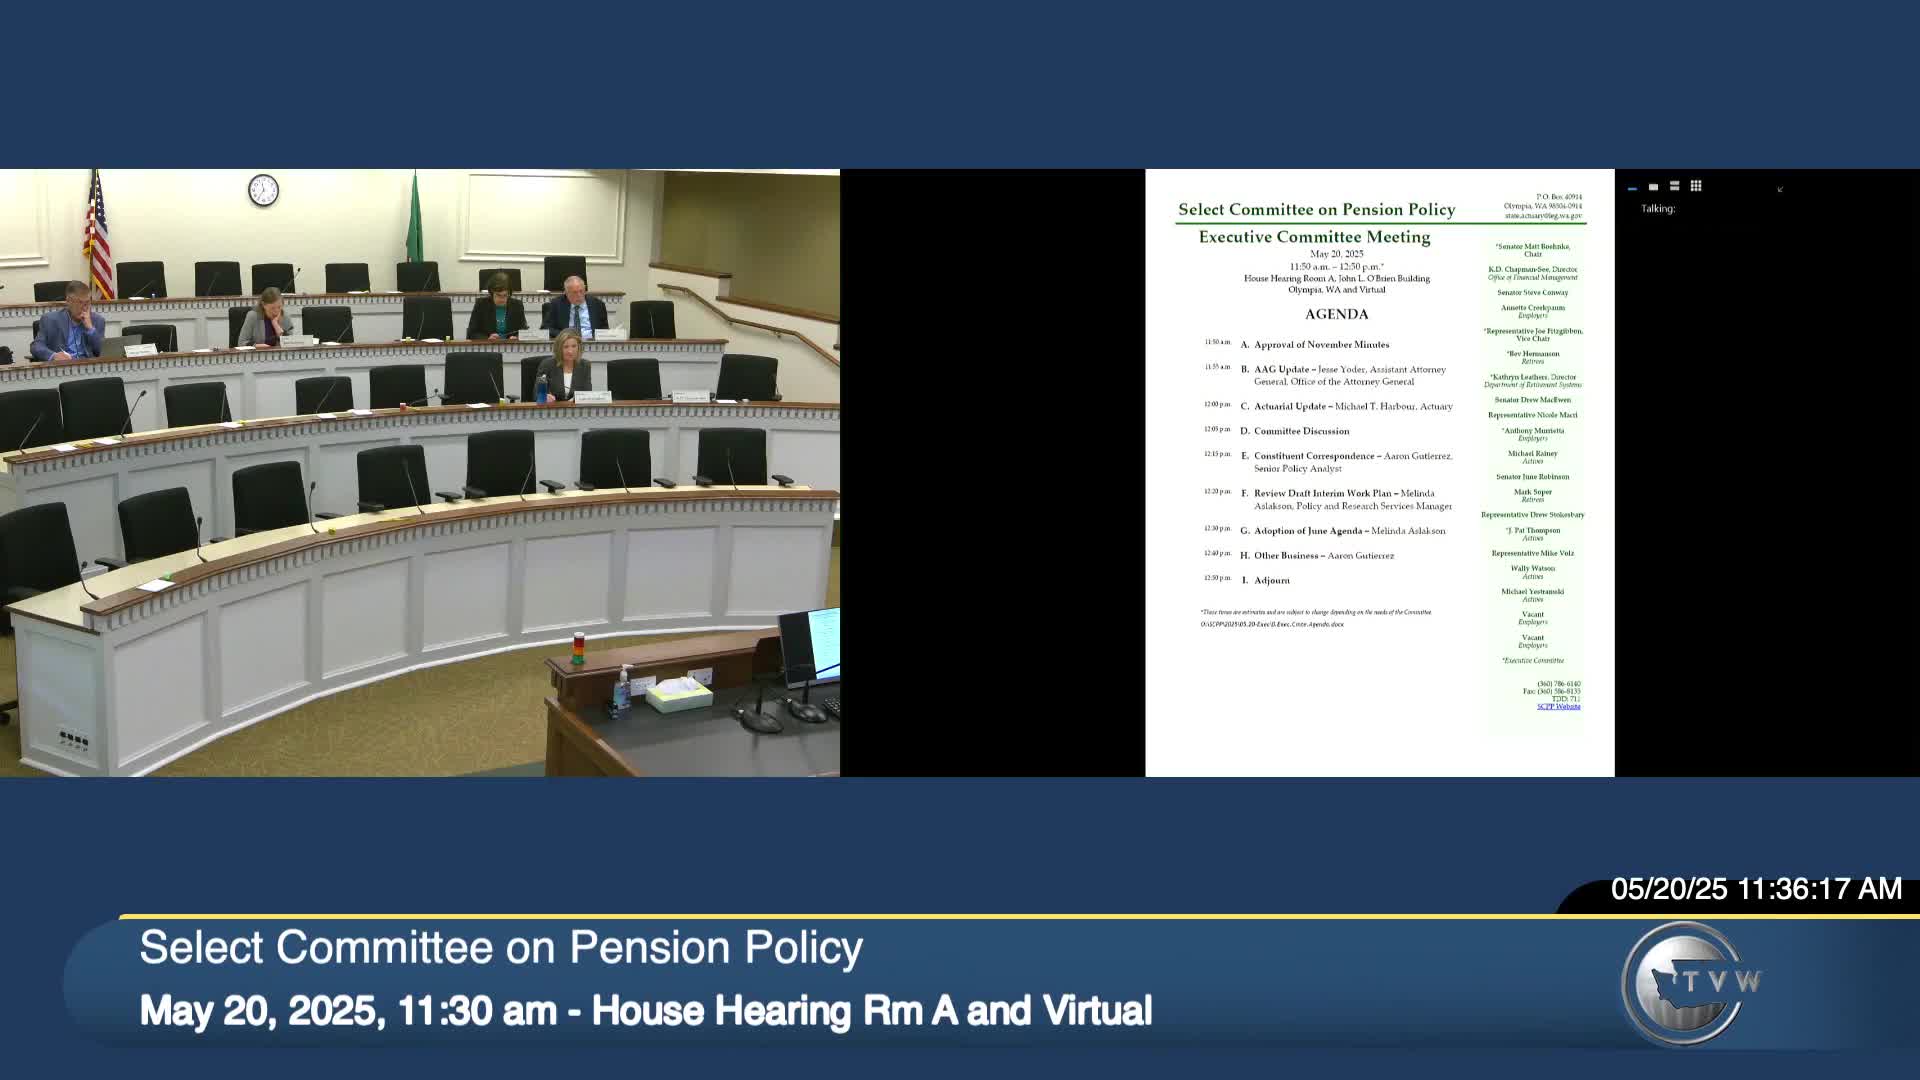Click the 'Talking:' speaker indicator
1920x1080 pixels.
click(x=1656, y=210)
